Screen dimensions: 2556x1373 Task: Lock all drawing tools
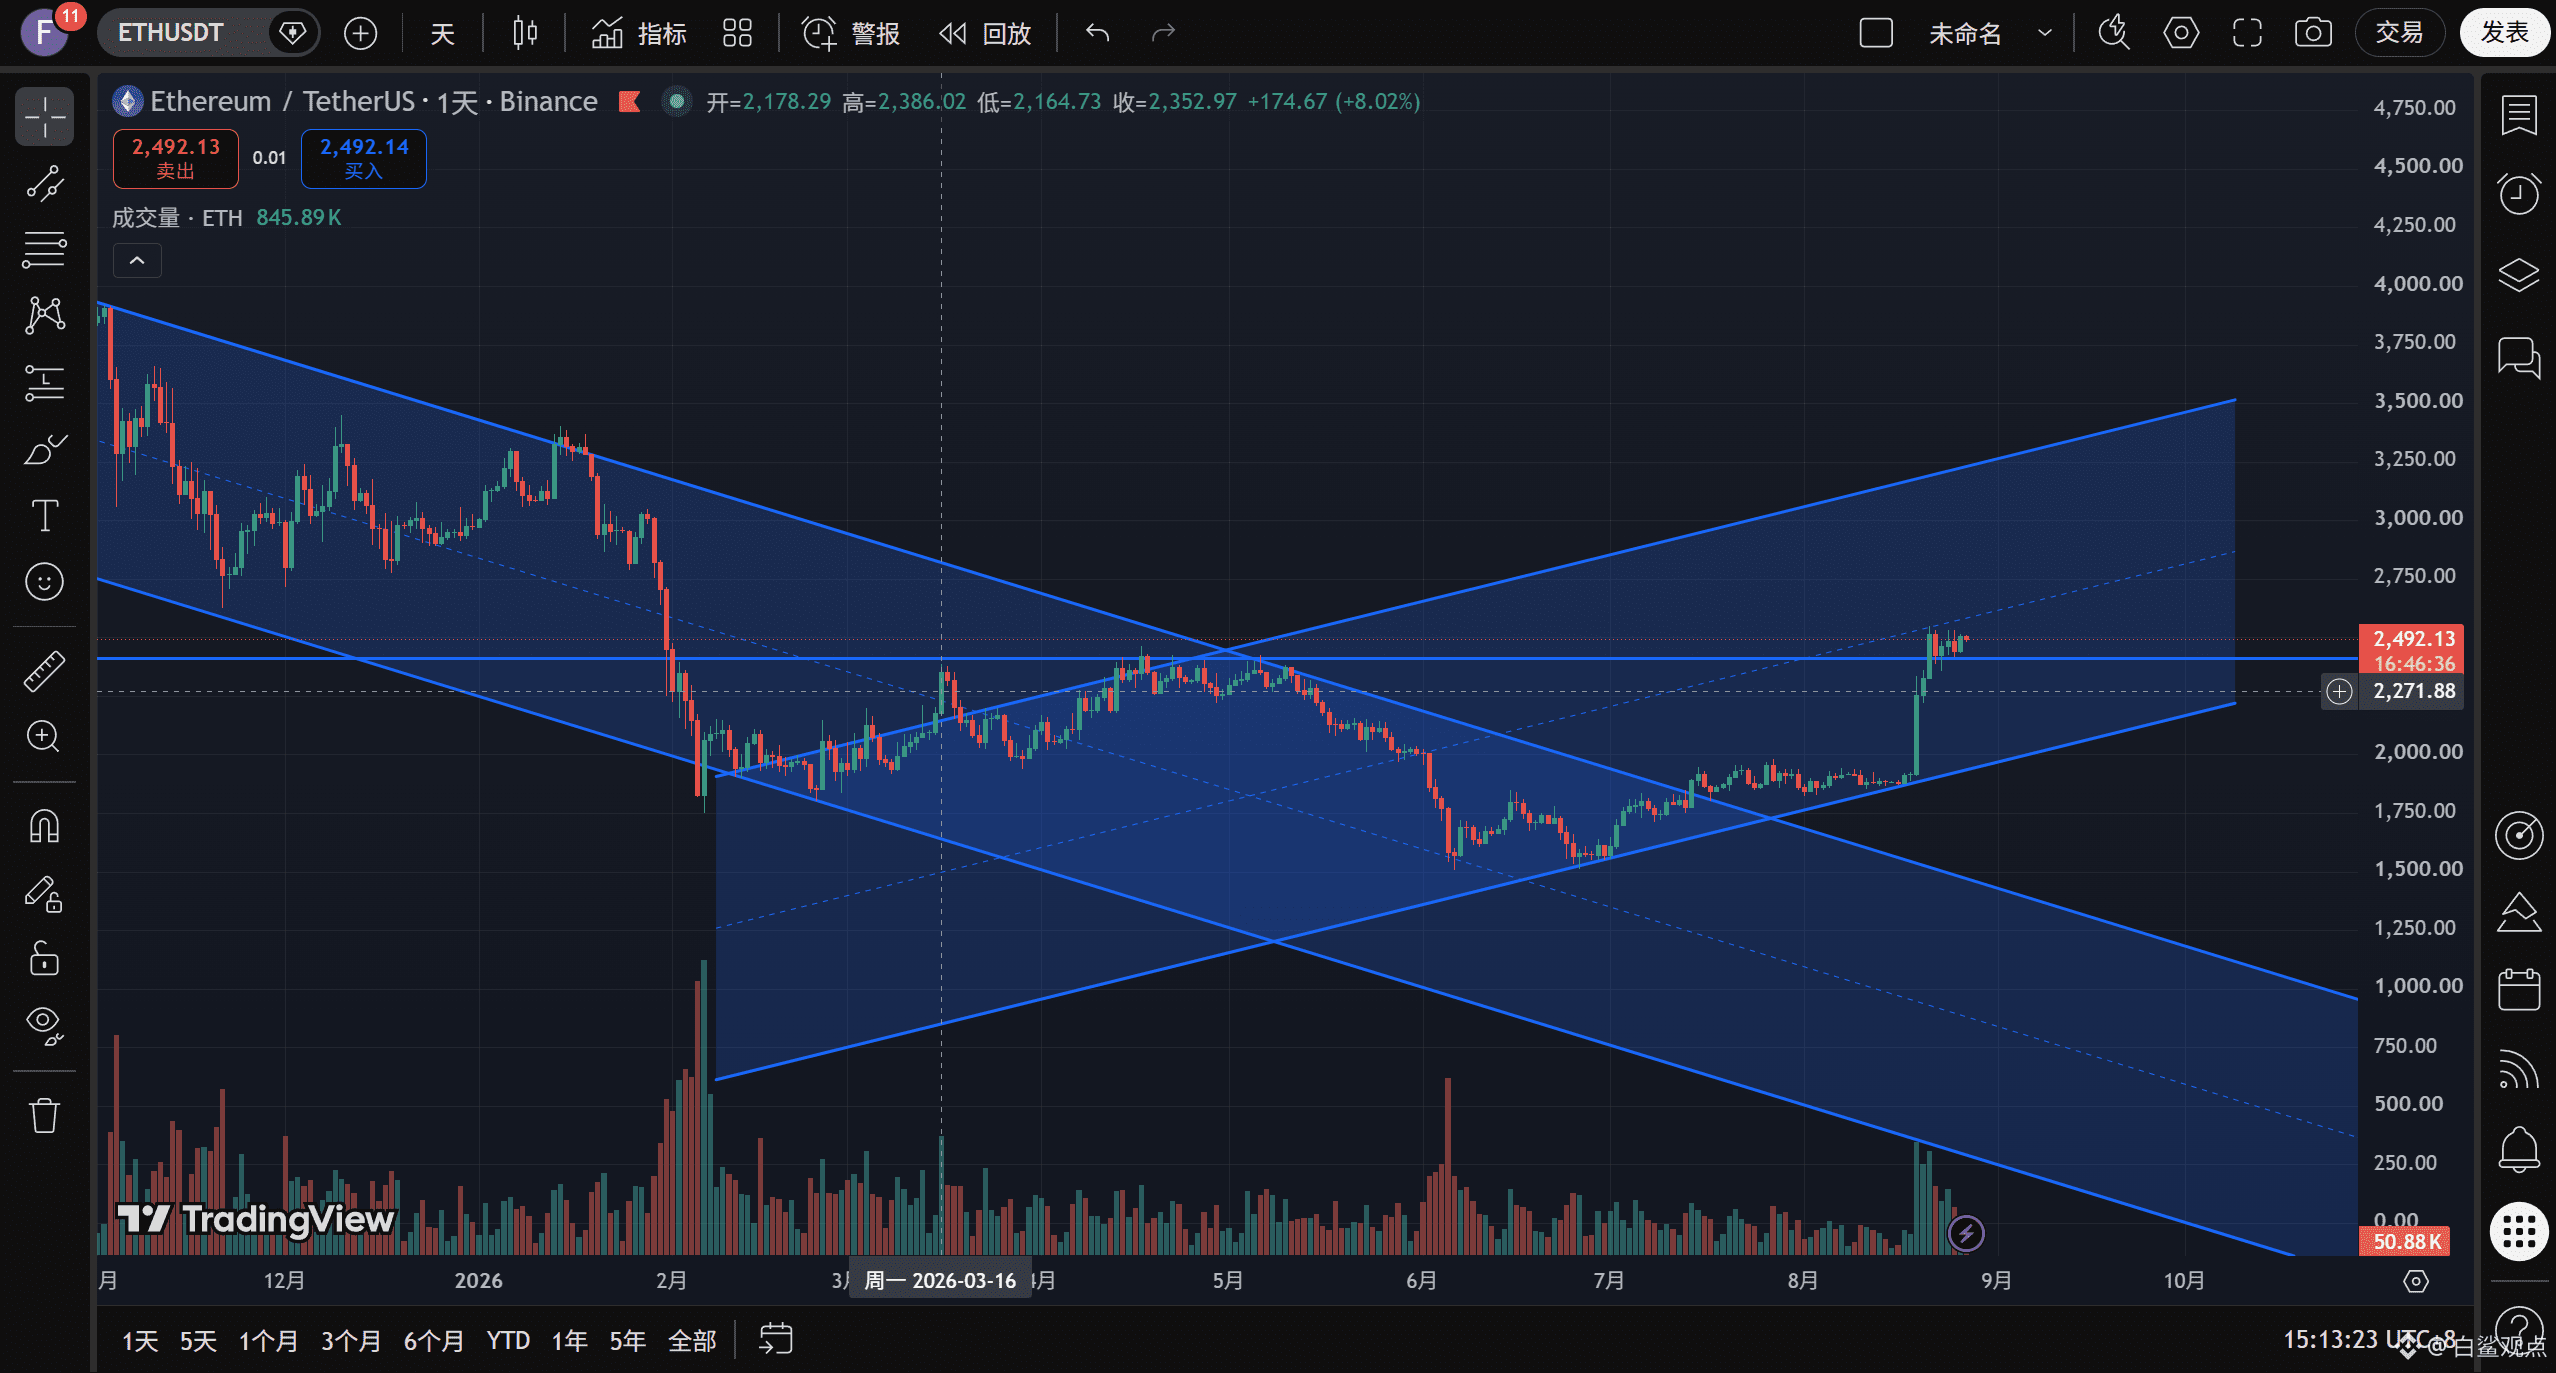click(x=44, y=958)
